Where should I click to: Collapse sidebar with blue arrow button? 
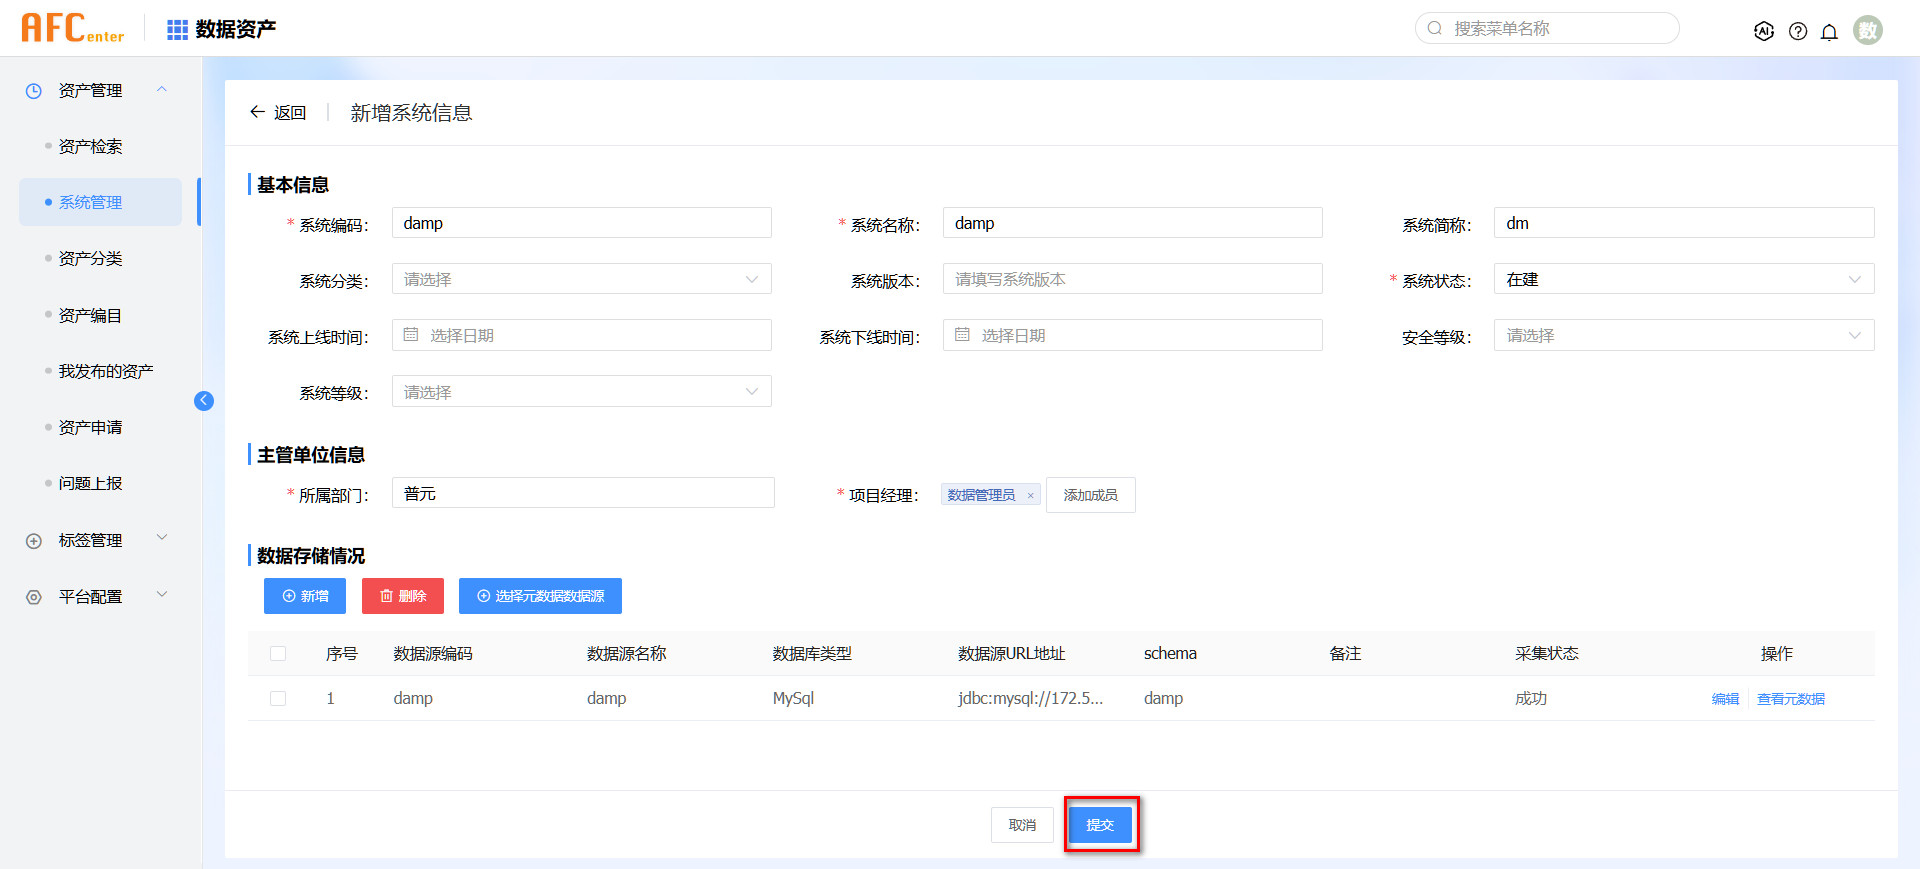click(x=204, y=401)
